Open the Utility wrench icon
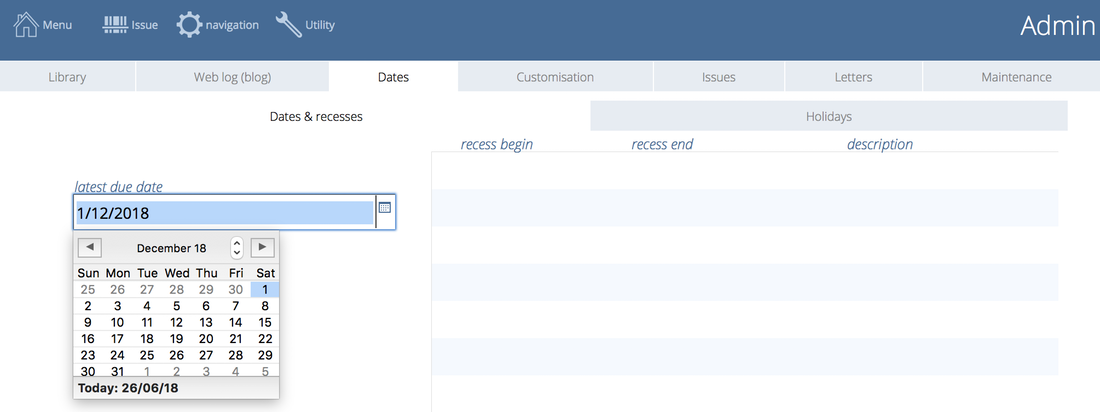Screen dimensions: 1100x412 (x=288, y=25)
